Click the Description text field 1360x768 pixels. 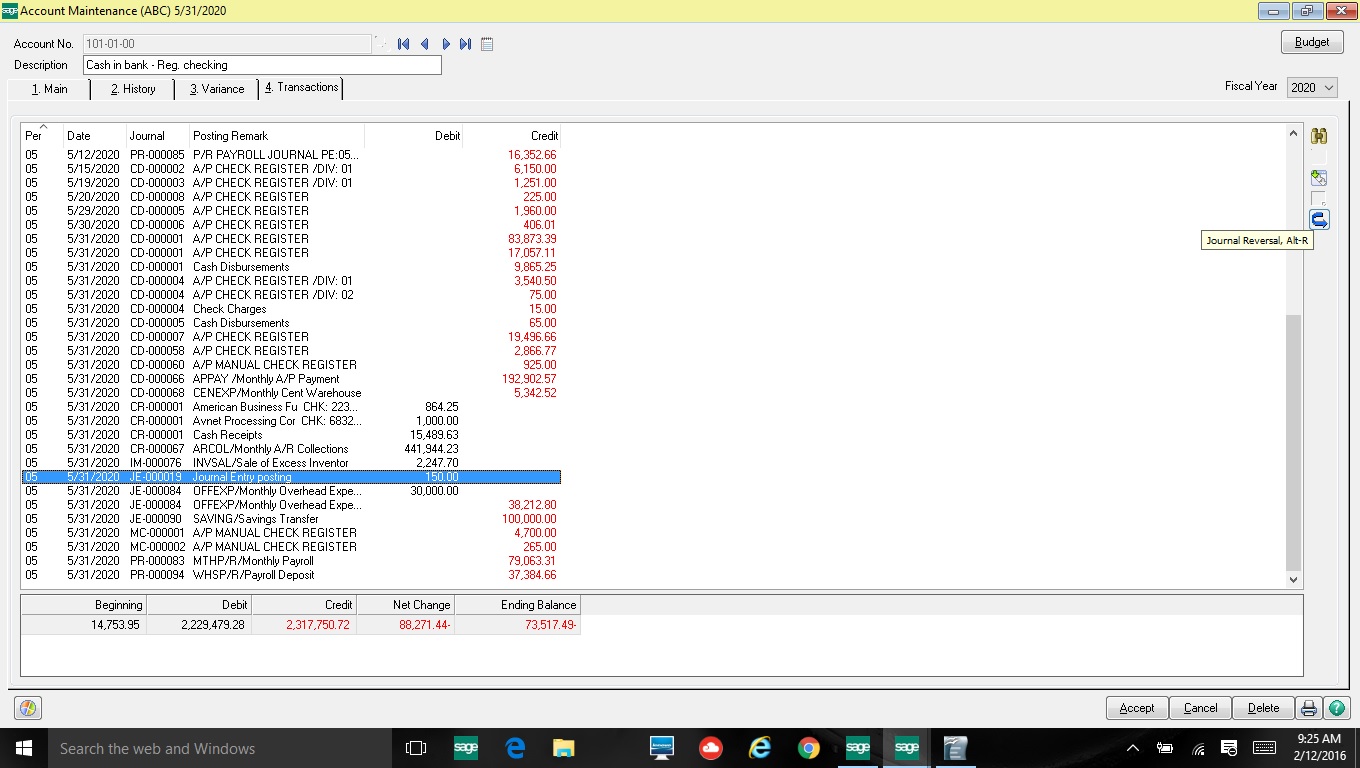[x=262, y=65]
